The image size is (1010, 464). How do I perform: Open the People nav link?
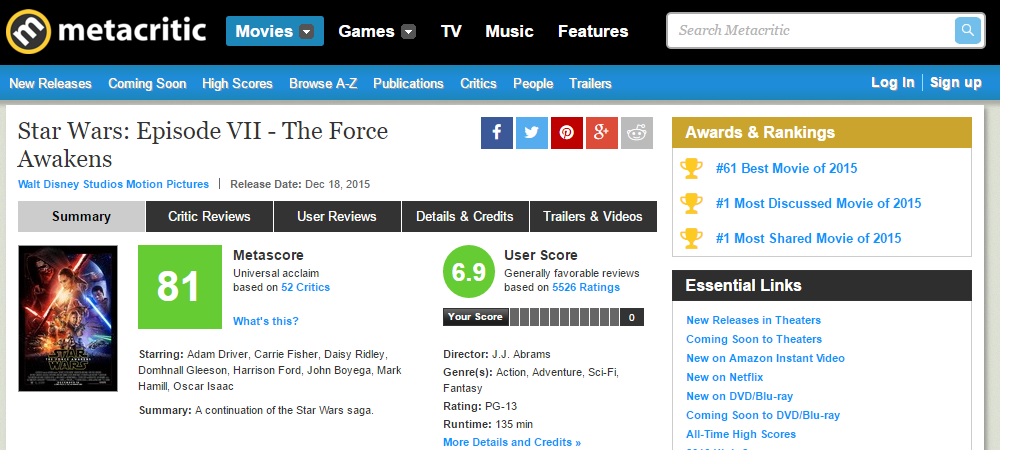[x=533, y=83]
